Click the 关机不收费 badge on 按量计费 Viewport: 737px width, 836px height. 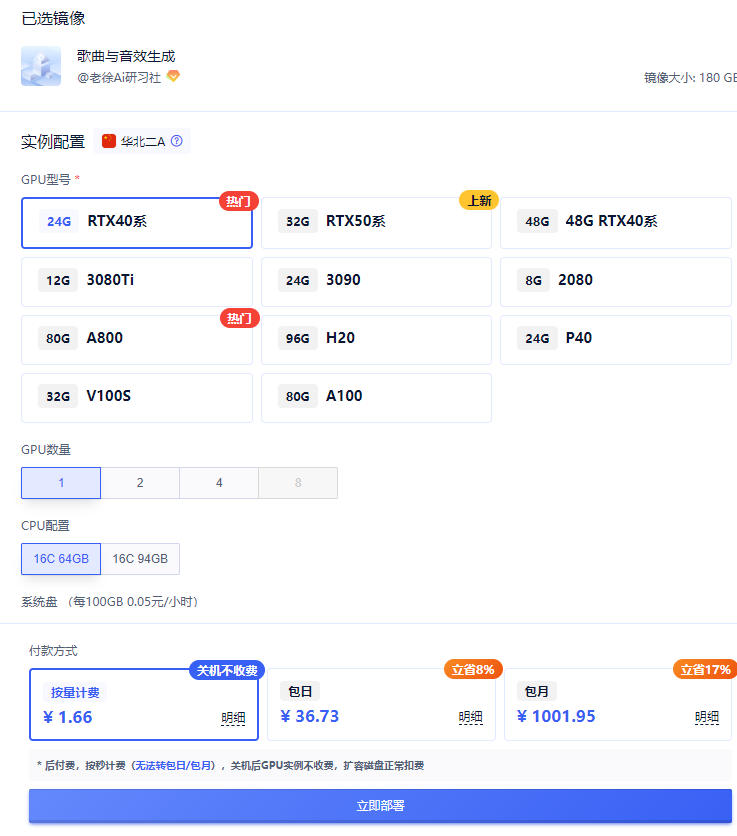pos(225,670)
